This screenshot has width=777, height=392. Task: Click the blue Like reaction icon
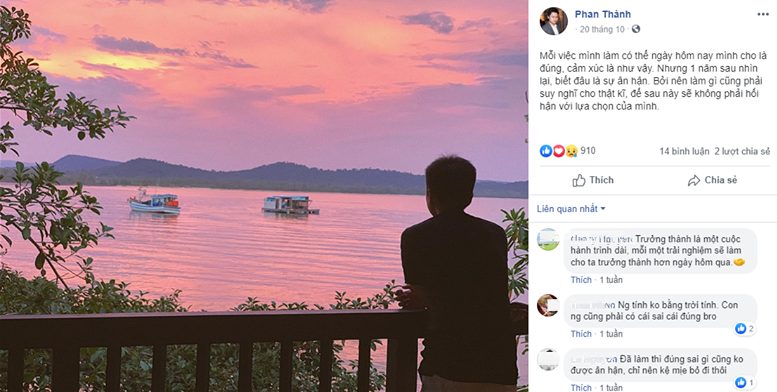[x=546, y=151]
